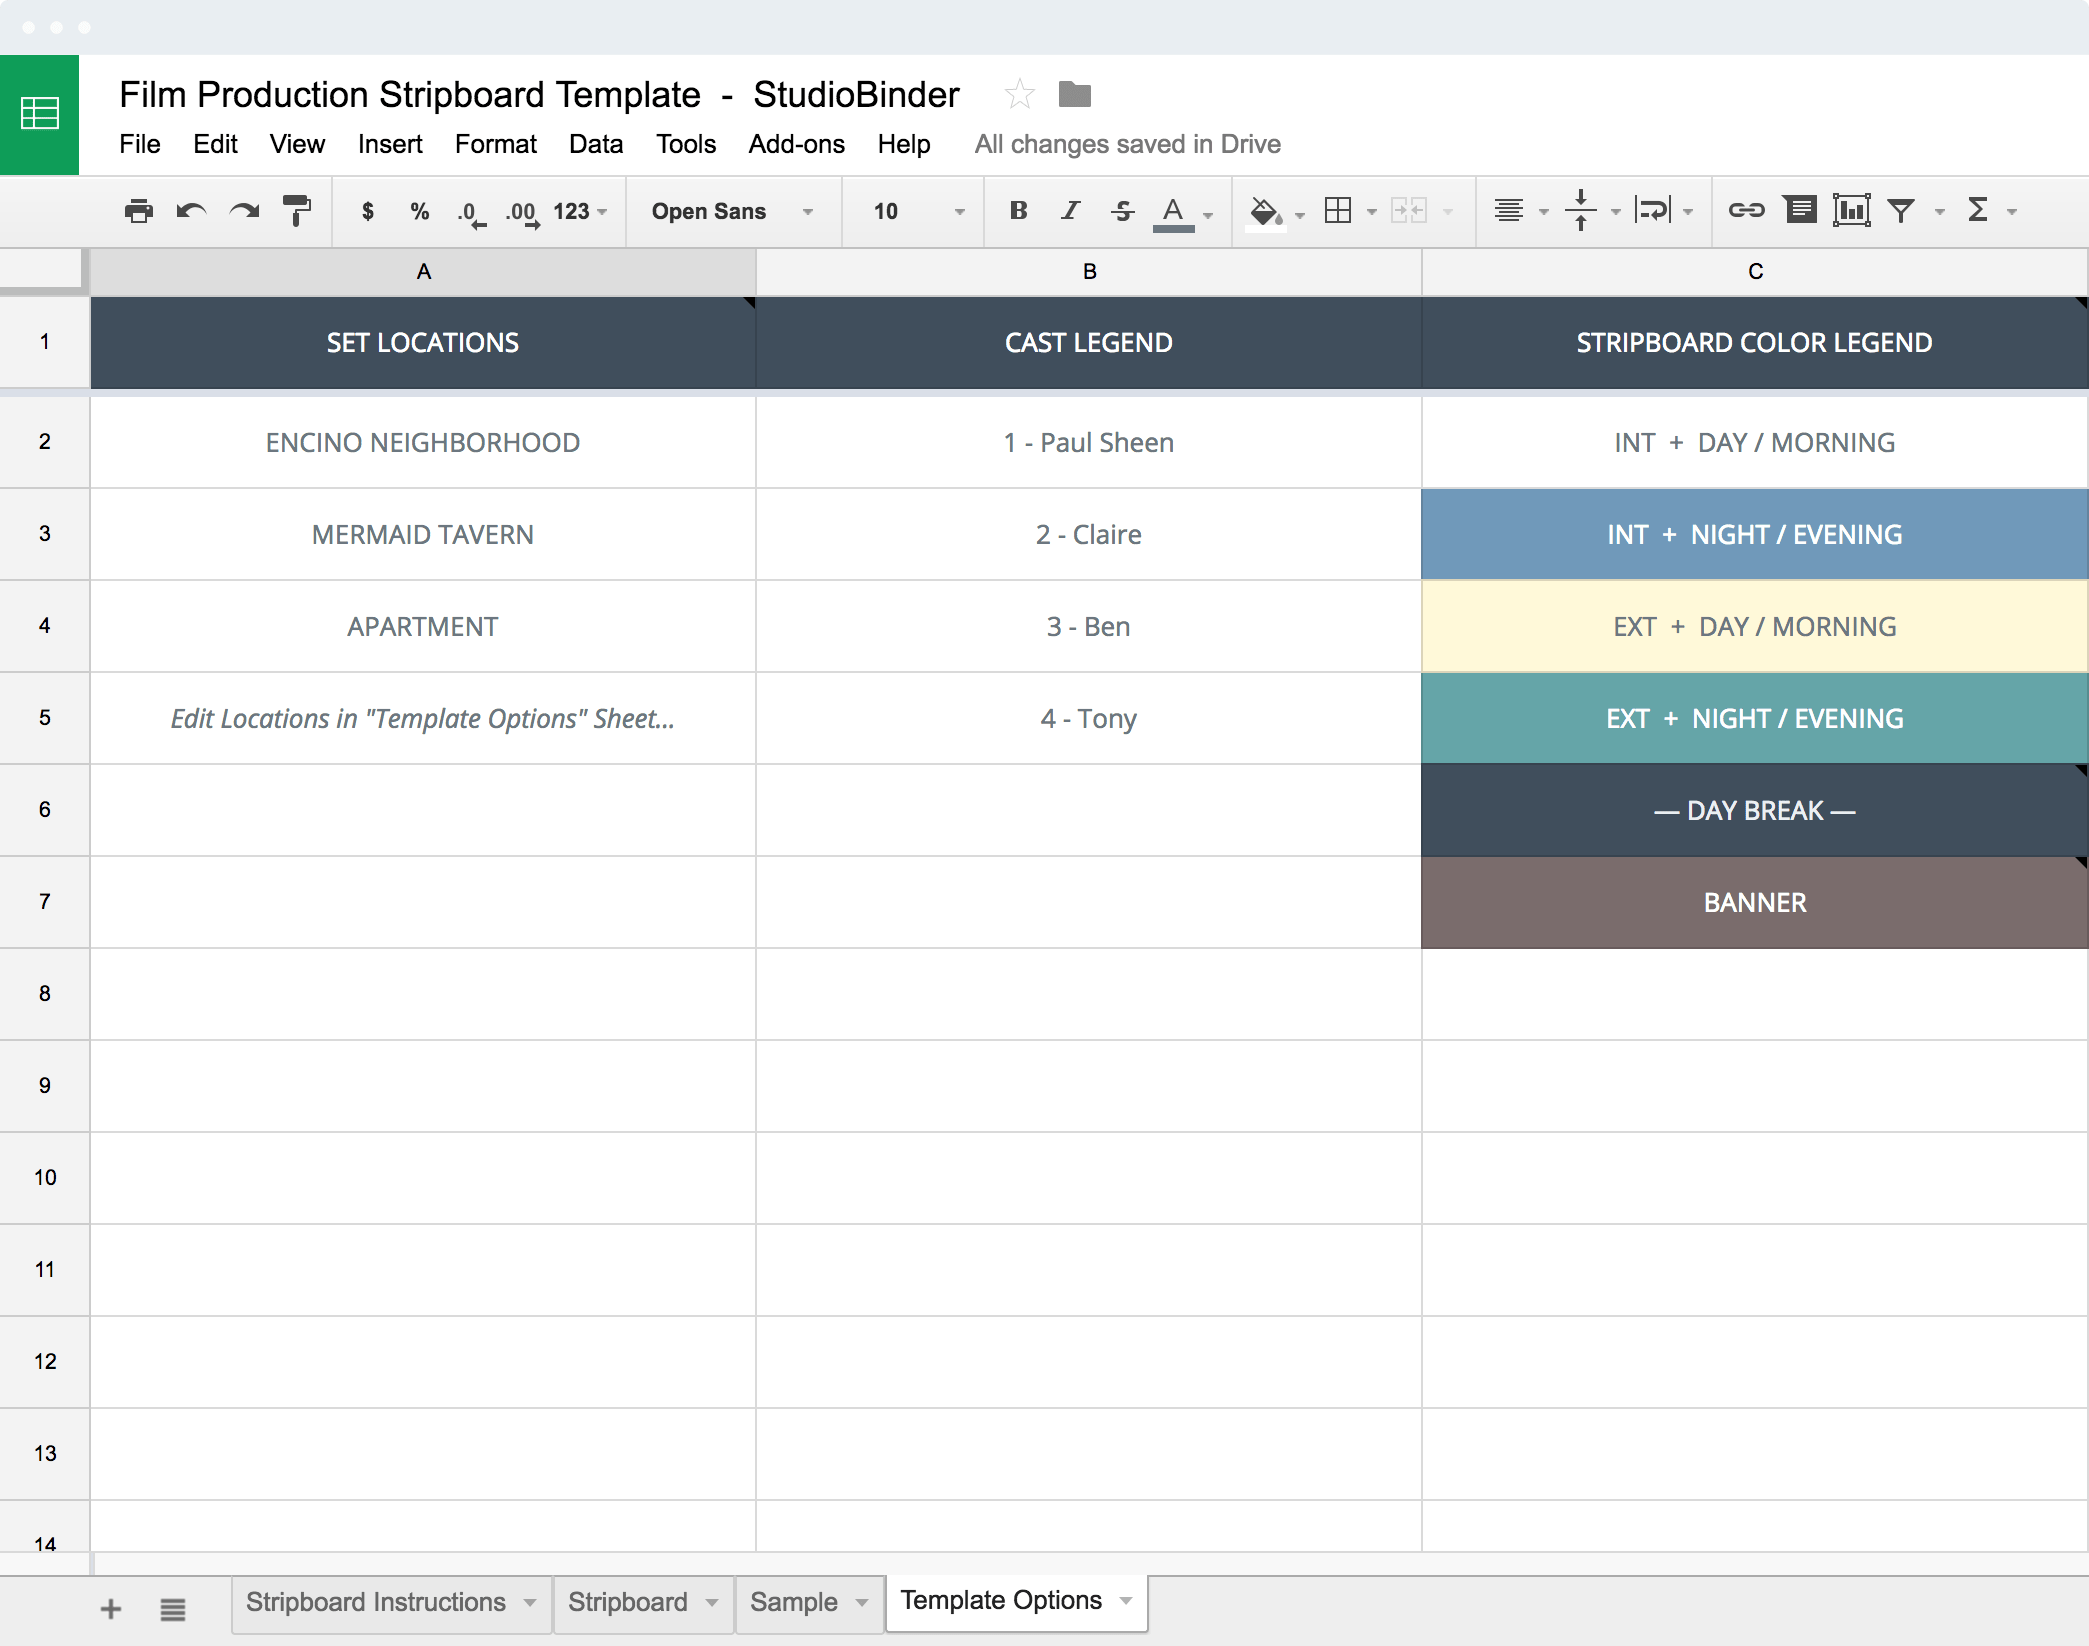Click the undo icon in toolbar
Image resolution: width=2089 pixels, height=1646 pixels.
[192, 210]
